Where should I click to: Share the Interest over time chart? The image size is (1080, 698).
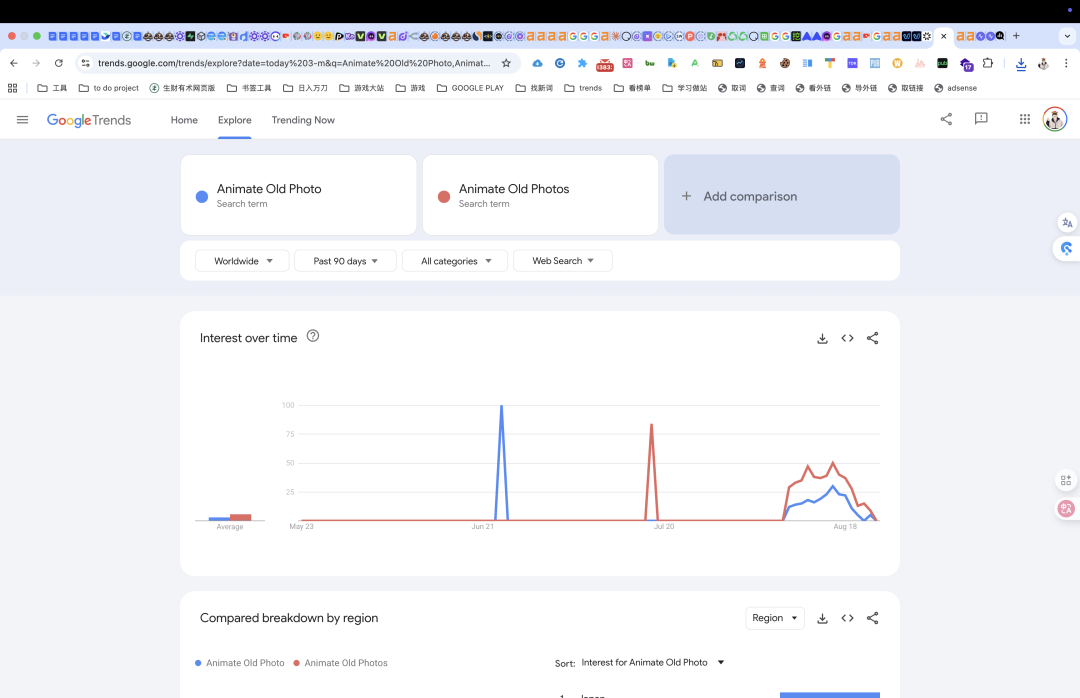point(873,338)
